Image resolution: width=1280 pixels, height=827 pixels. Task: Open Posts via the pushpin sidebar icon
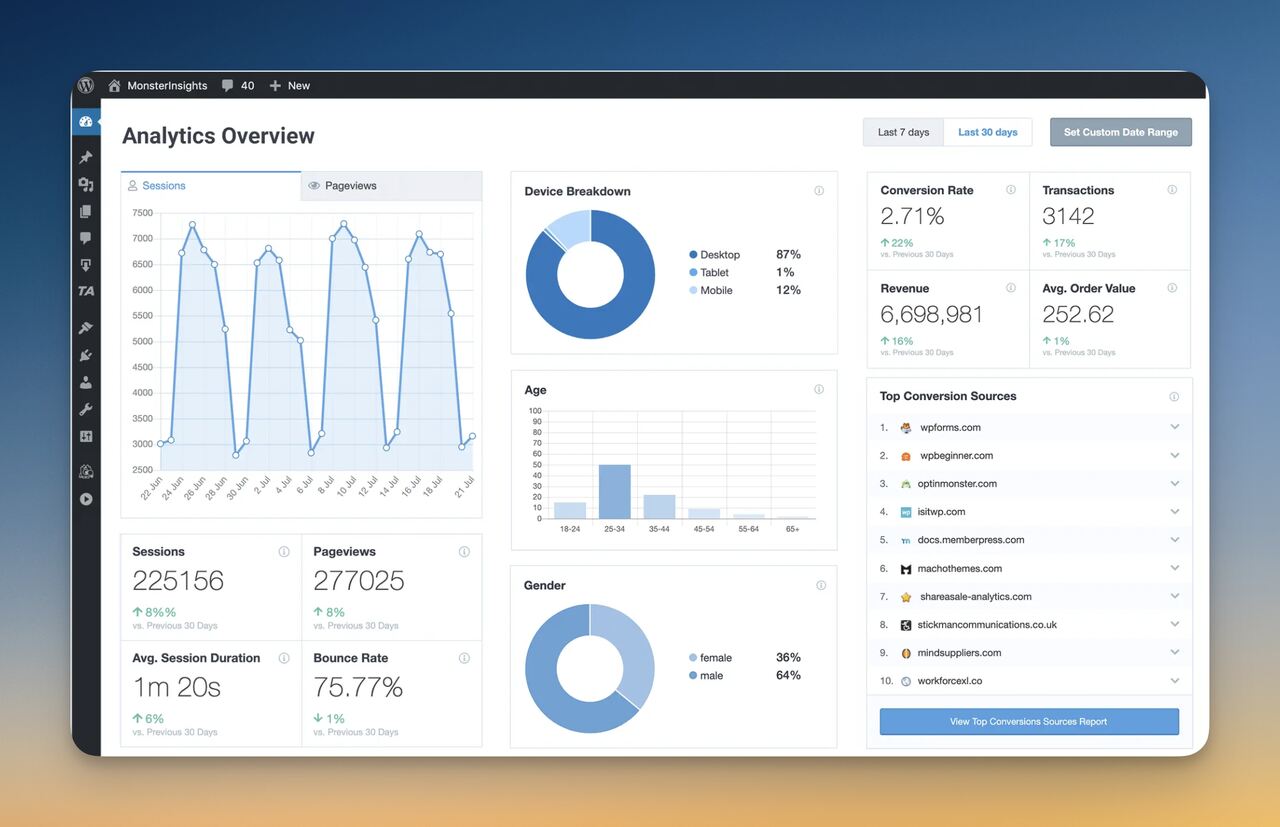86,158
